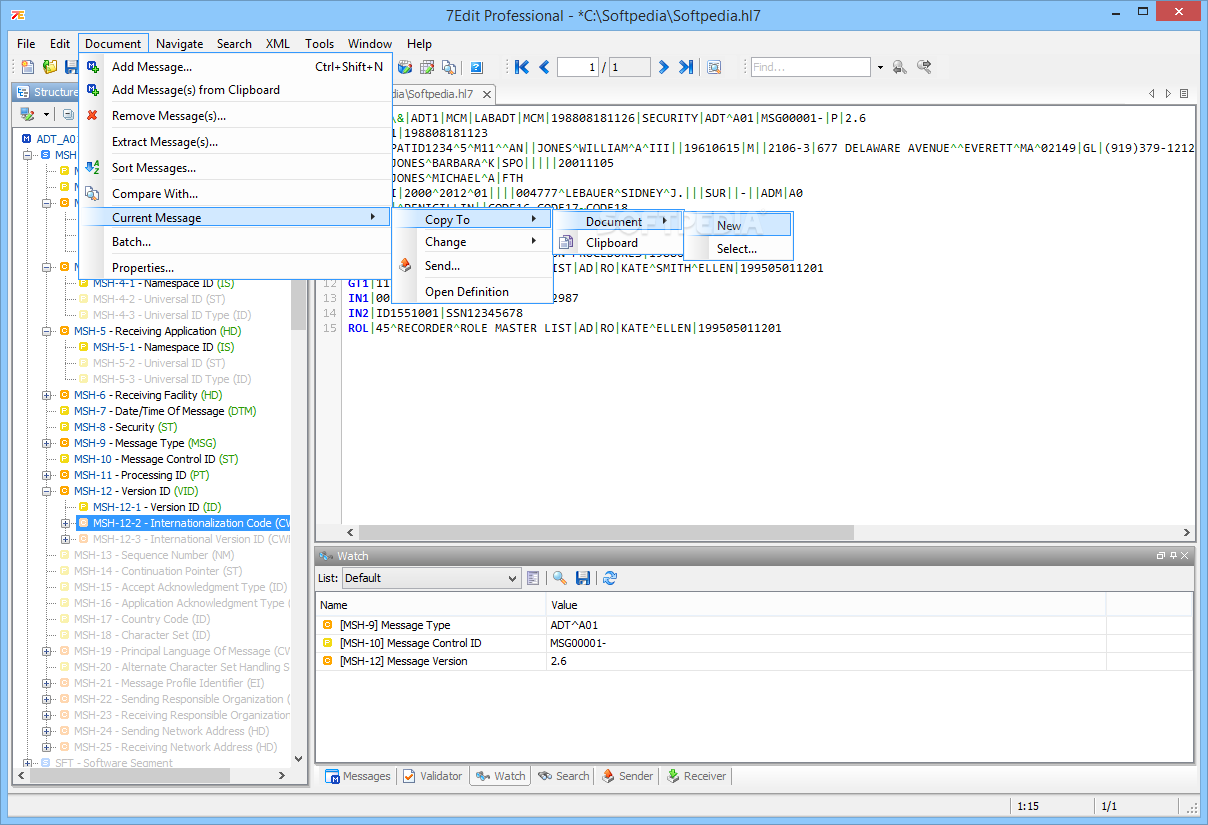This screenshot has width=1208, height=825.
Task: Click the scroll tabs left arrow
Action: pos(1152,93)
